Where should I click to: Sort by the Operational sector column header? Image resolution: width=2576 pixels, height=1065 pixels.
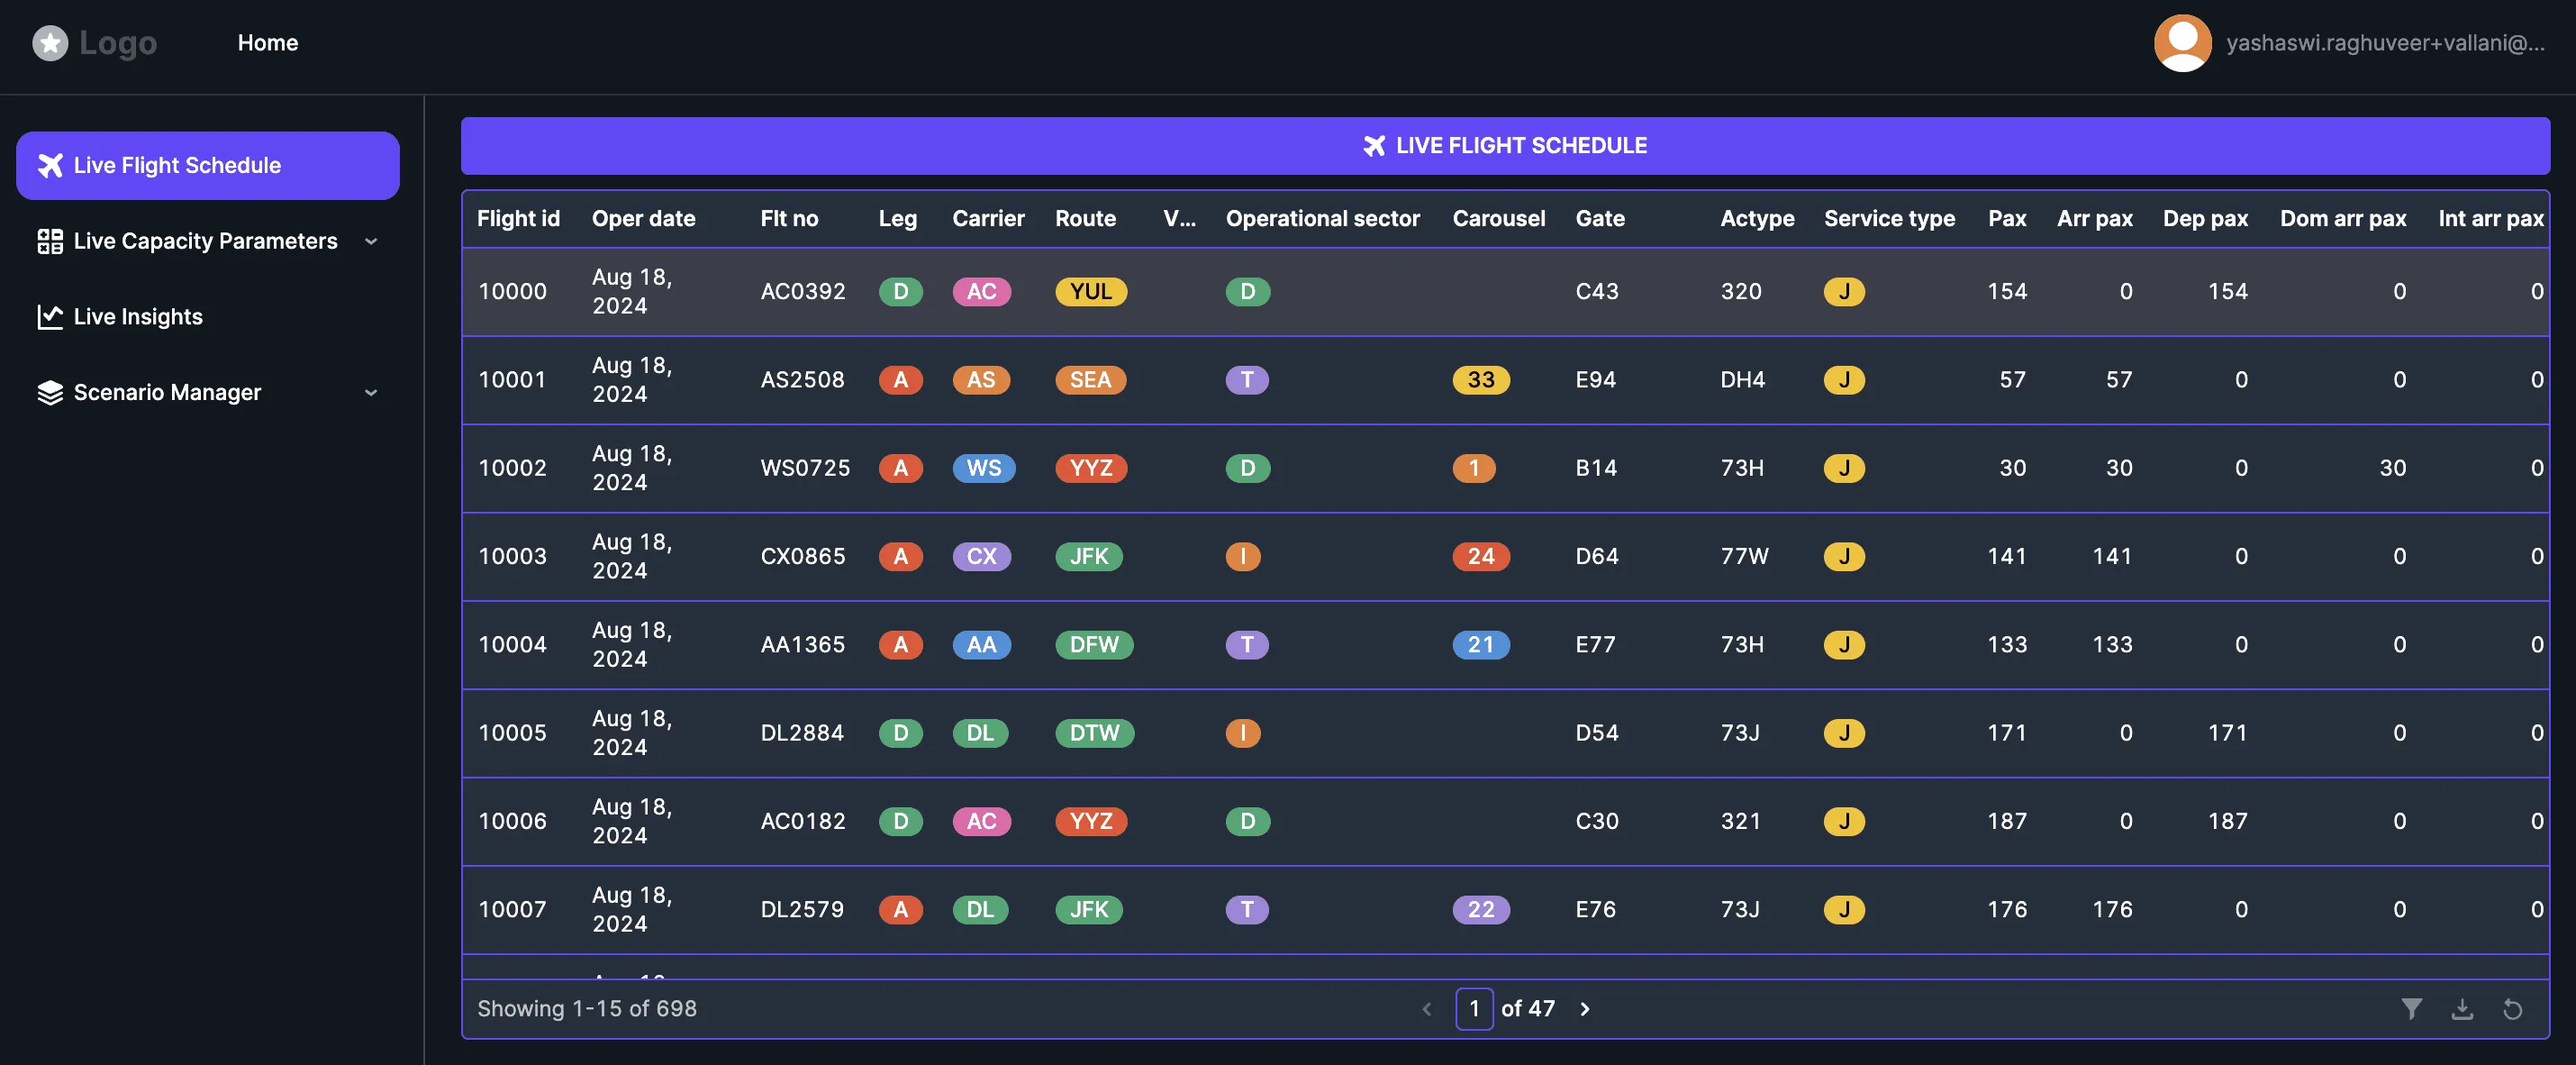(1322, 218)
